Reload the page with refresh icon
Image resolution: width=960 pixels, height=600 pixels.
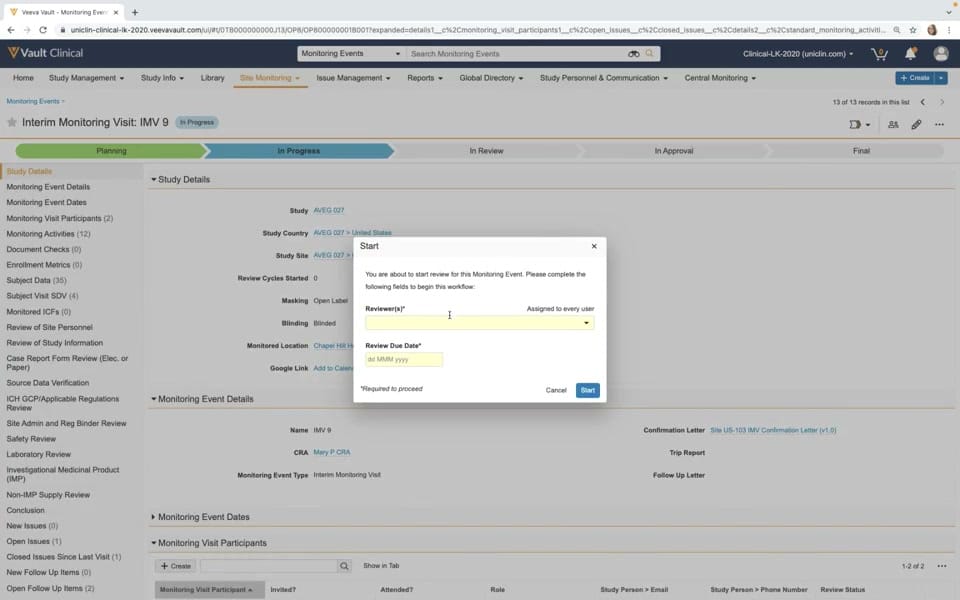coord(43,29)
